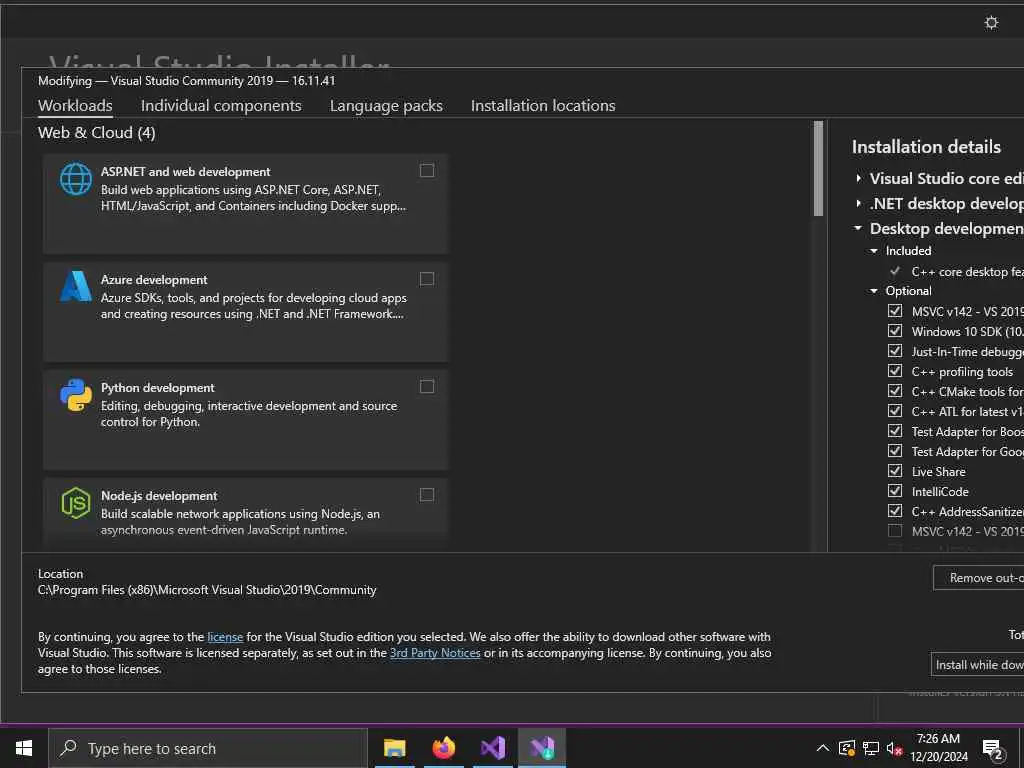
Task: Launch Firefox from the taskbar
Action: tap(444, 748)
